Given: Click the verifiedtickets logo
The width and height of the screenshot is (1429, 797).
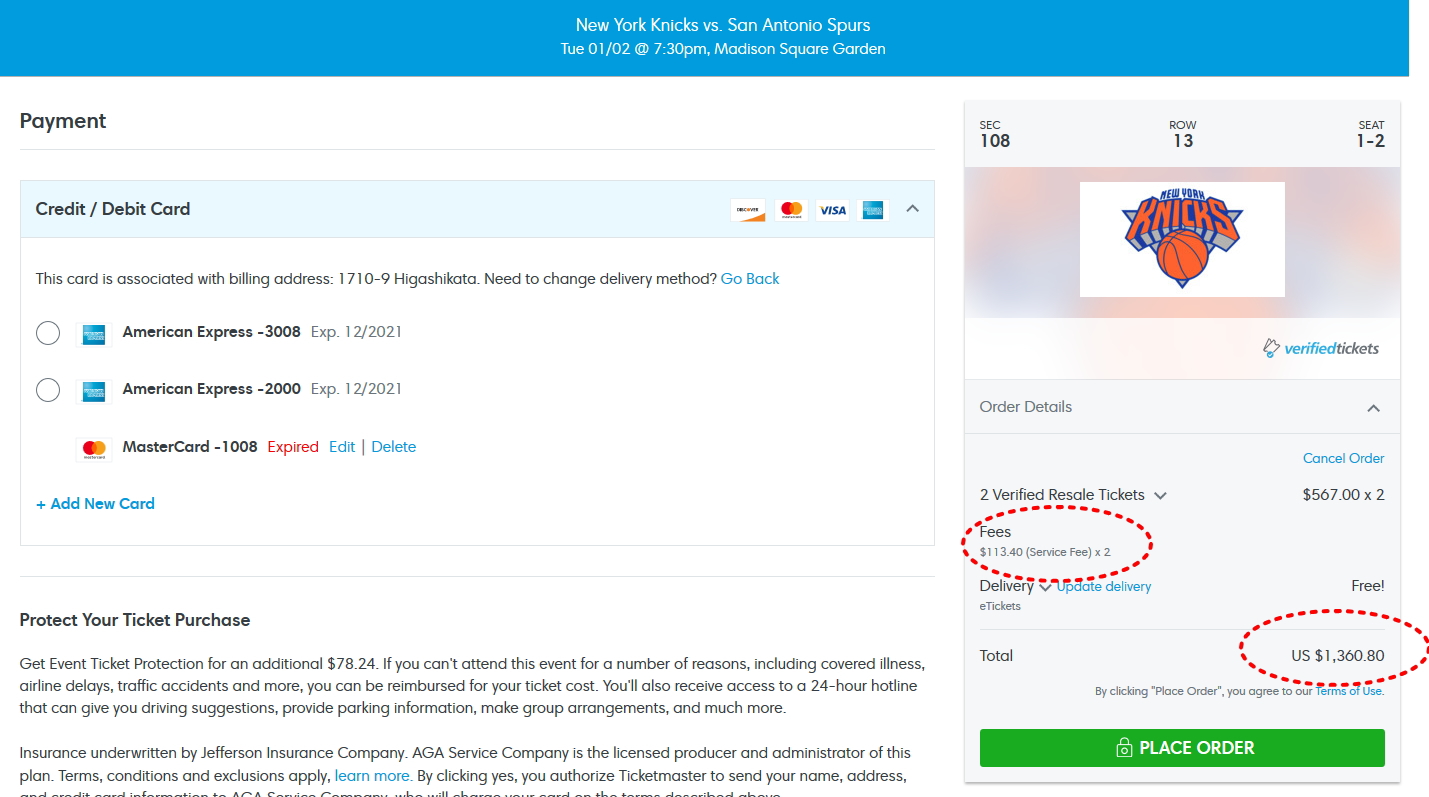Looking at the screenshot, I should (1321, 348).
